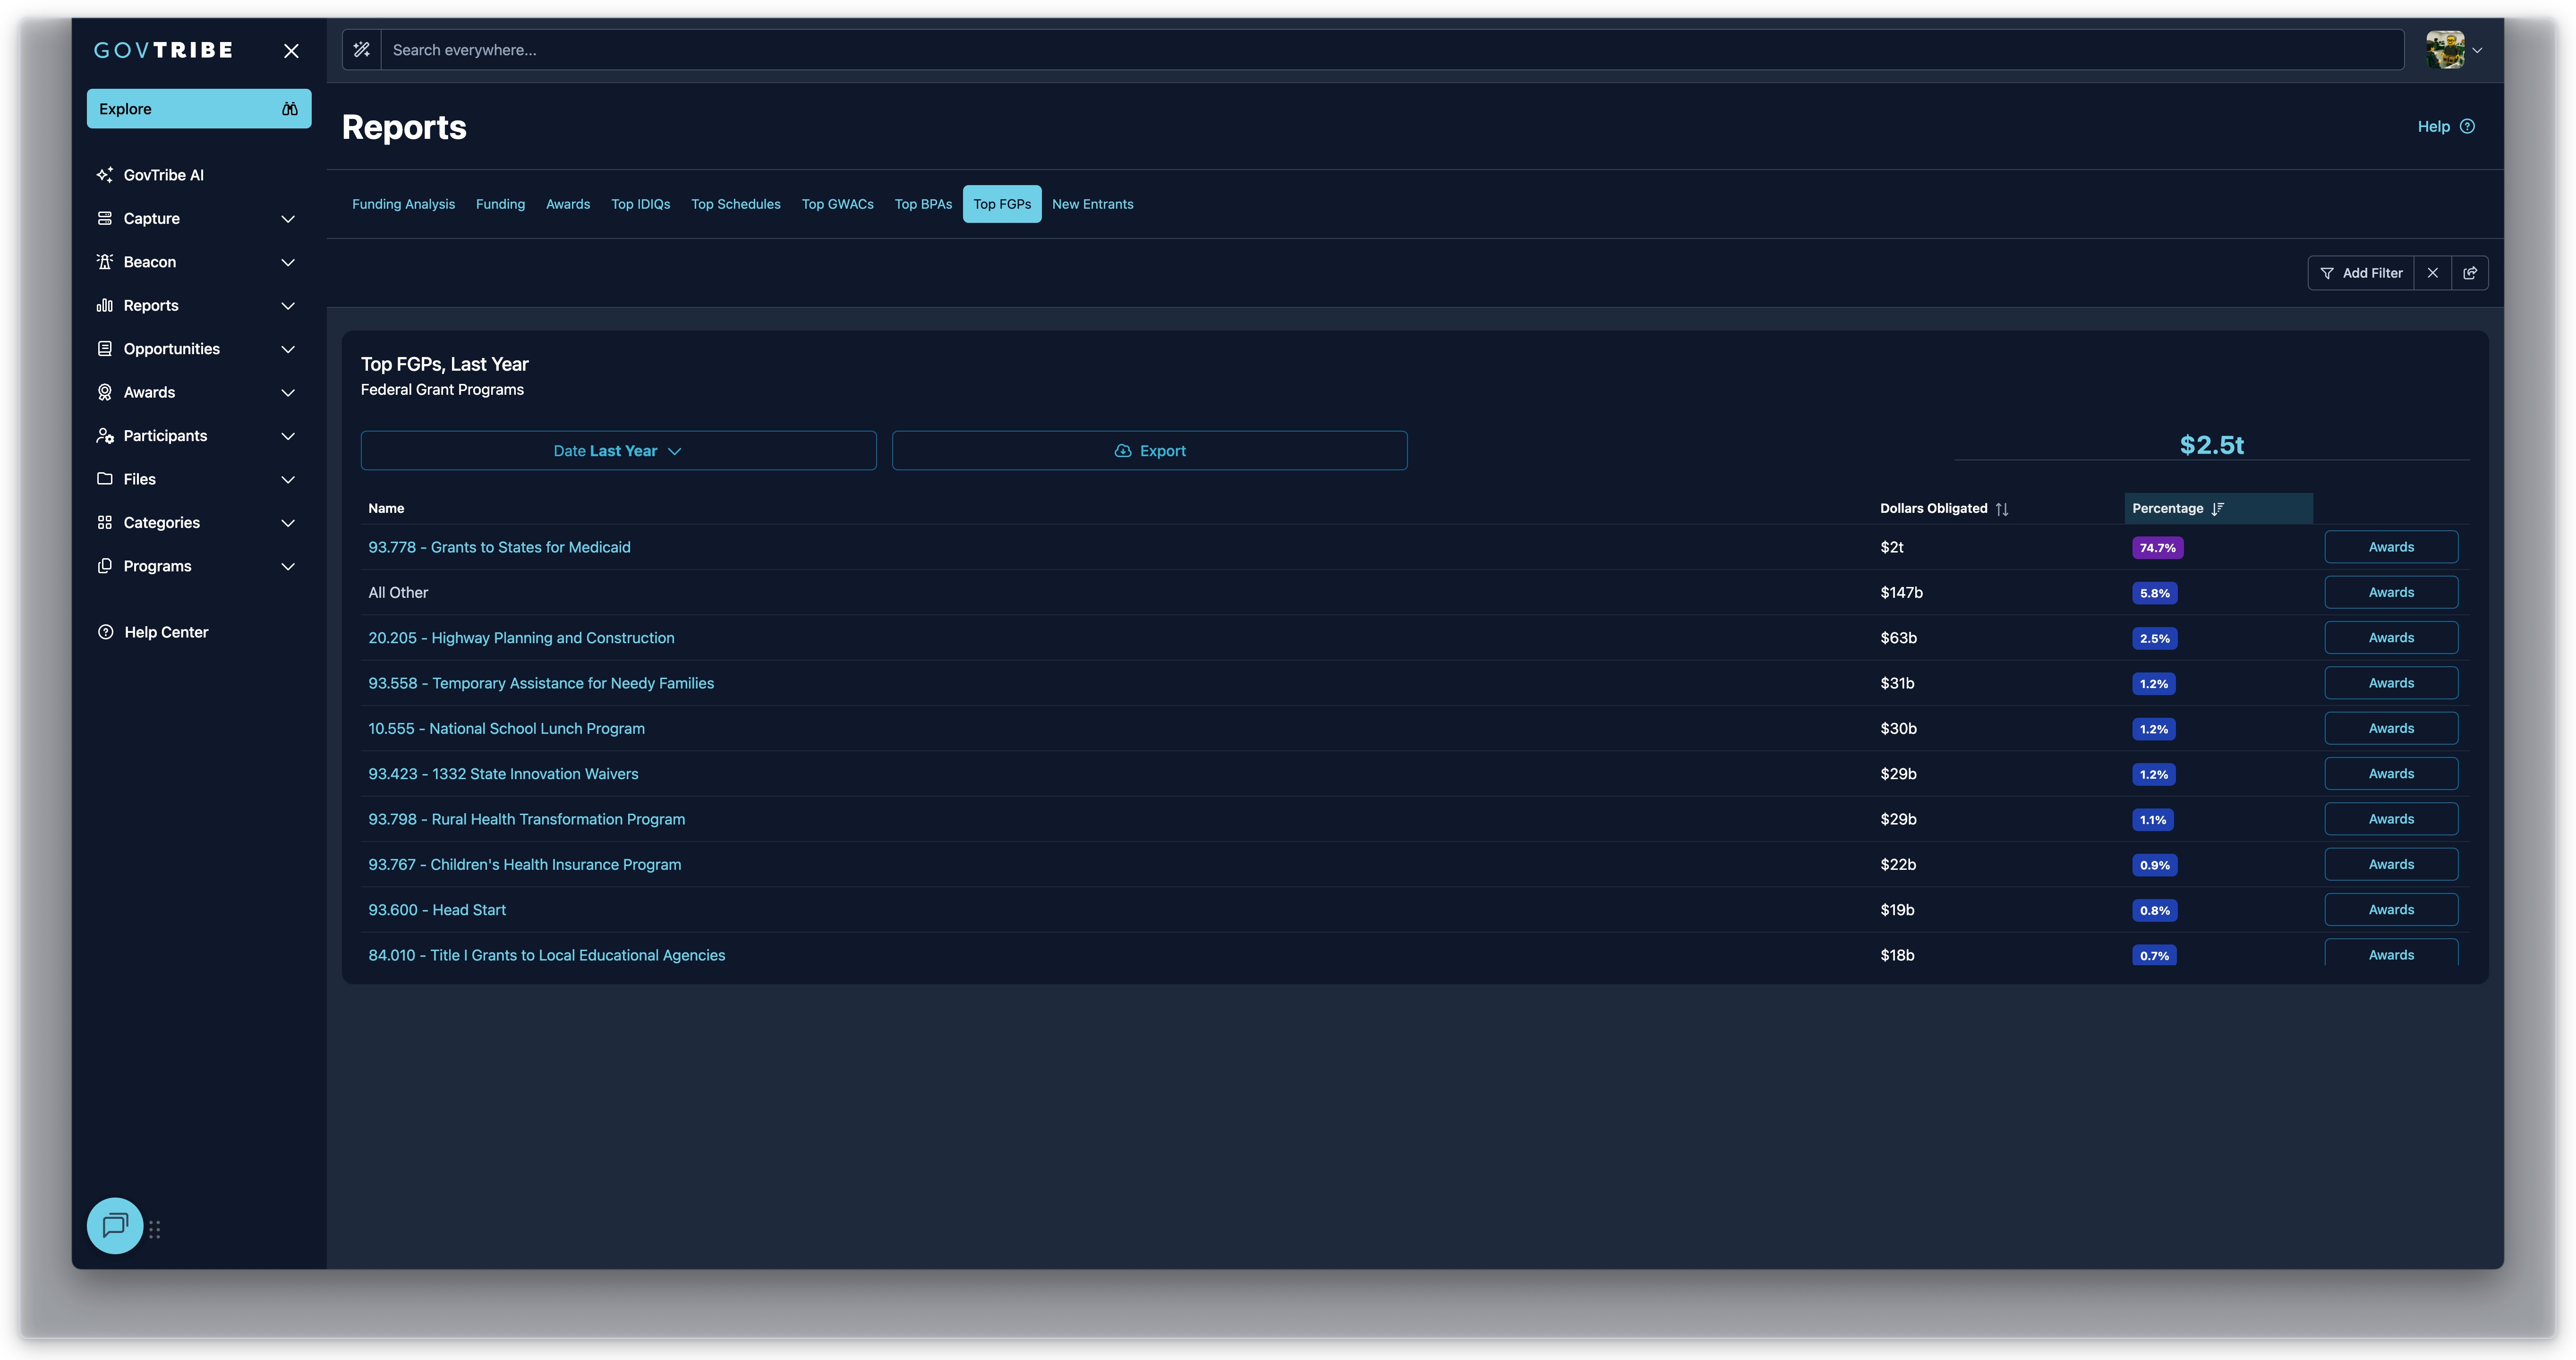The image size is (2576, 1360).
Task: Click the share report icon
Action: click(2470, 273)
